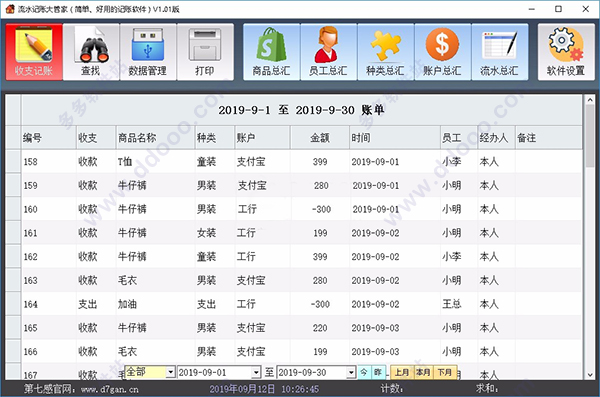This screenshot has height=397, width=600.
Task: Click the 计数 status bar entry
Action: click(x=391, y=389)
